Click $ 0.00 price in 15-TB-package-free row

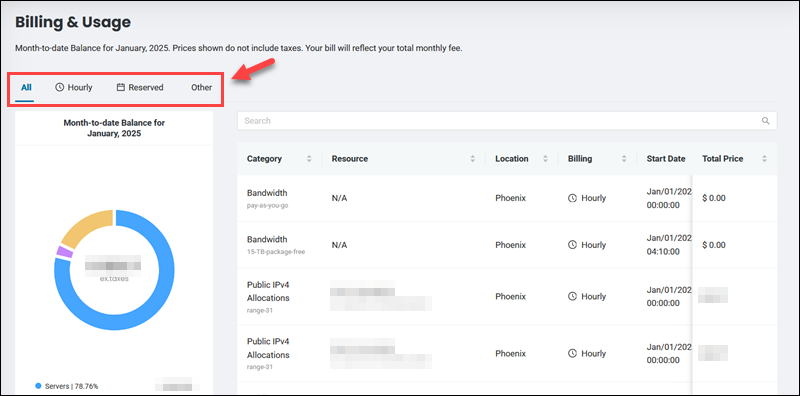(x=714, y=245)
